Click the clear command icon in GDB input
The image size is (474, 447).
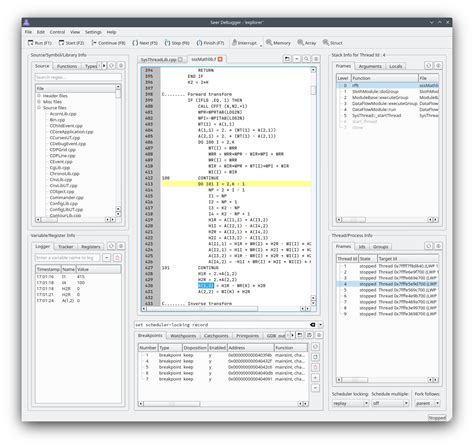tap(312, 325)
